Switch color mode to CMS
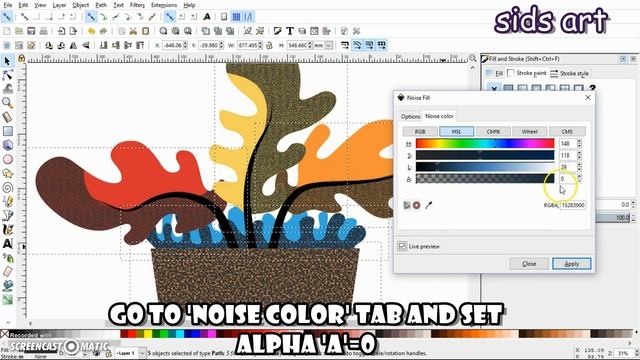 567,131
